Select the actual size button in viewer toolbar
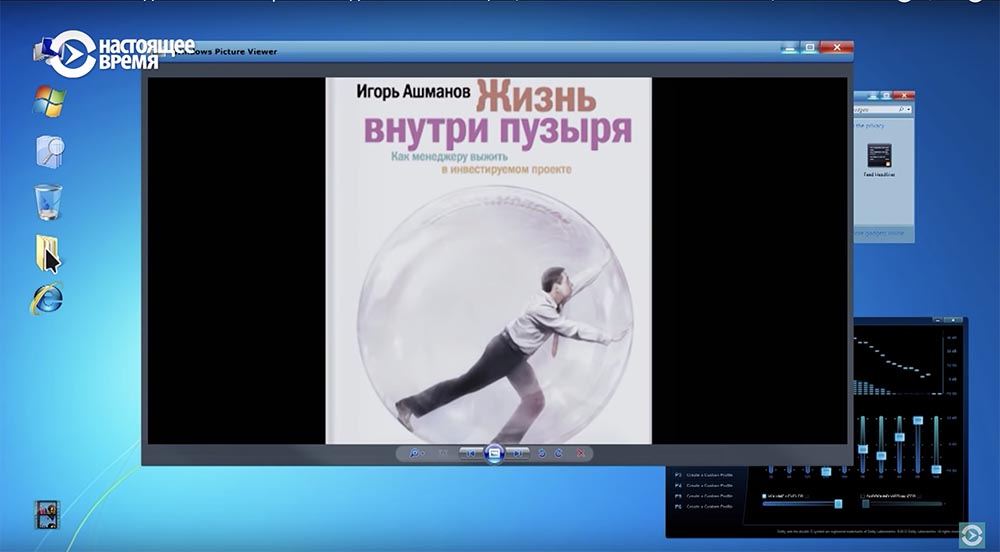This screenshot has height=552, width=1000. click(443, 453)
